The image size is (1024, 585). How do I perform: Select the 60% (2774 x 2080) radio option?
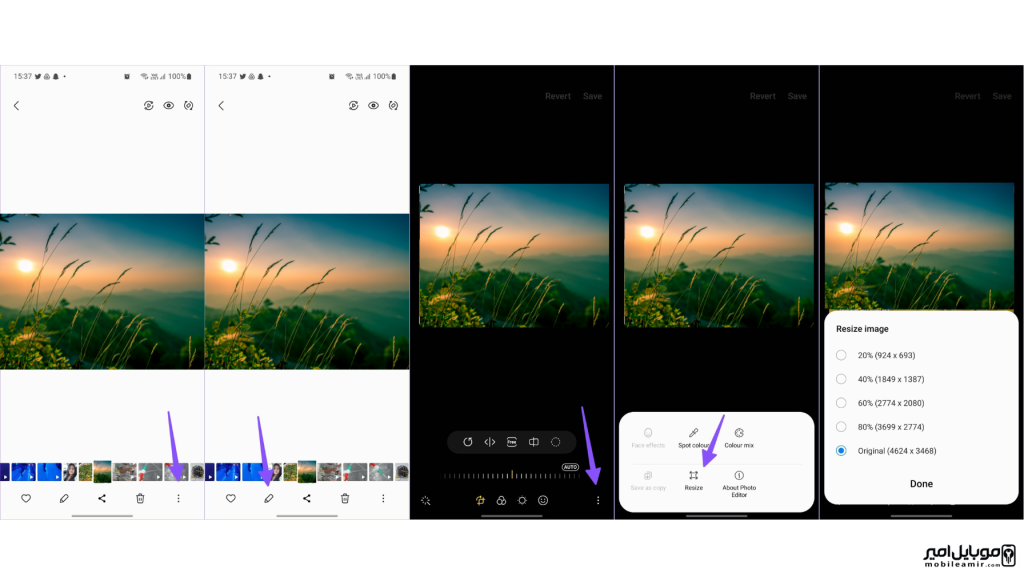841,403
